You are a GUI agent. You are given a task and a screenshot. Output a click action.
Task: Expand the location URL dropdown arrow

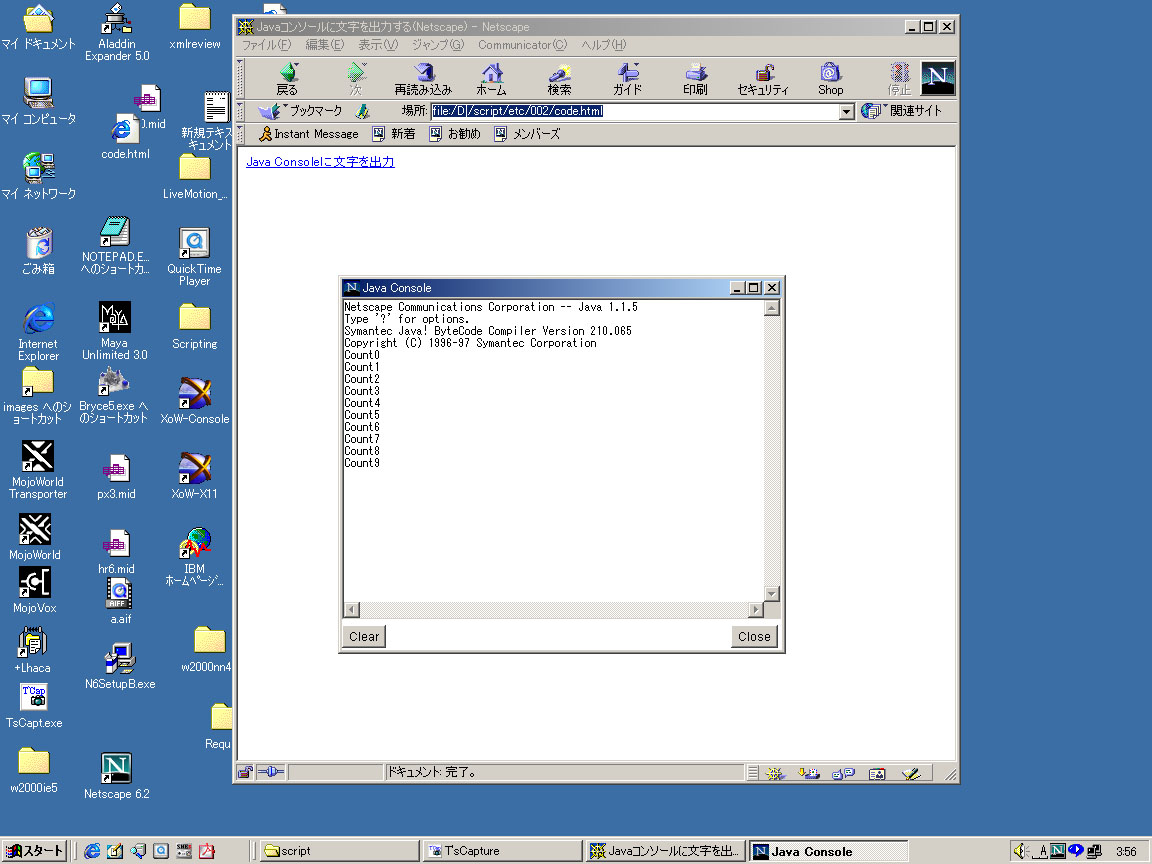click(x=846, y=112)
